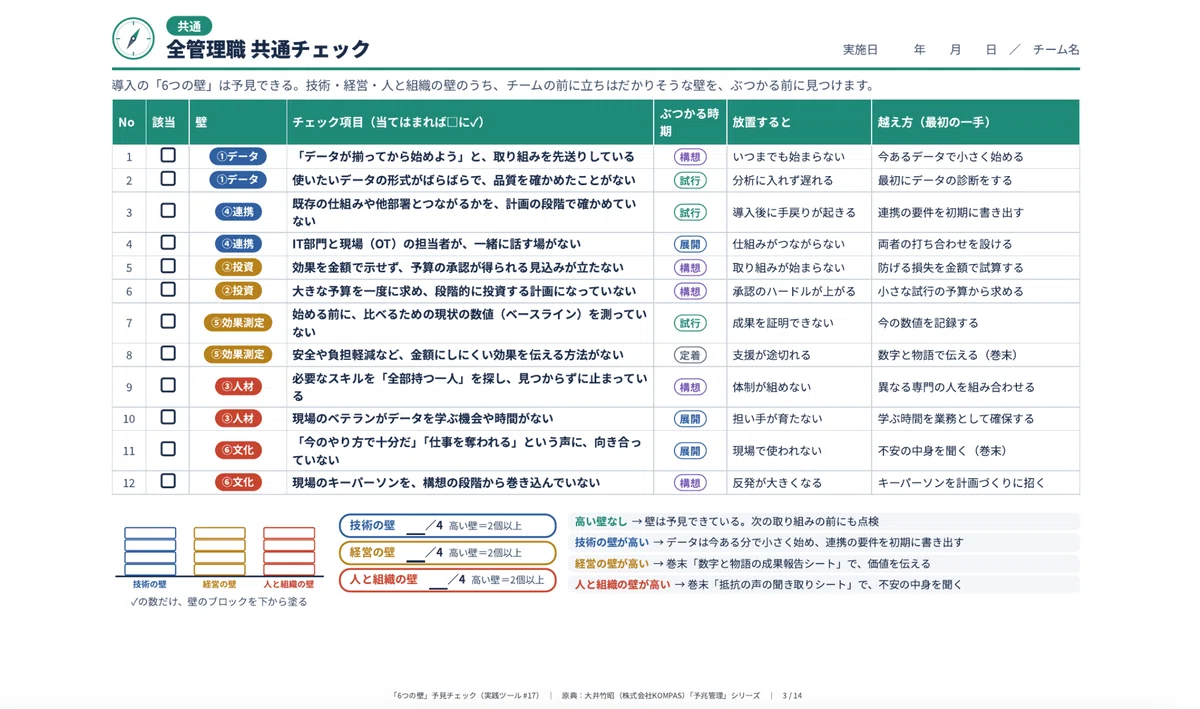Click the 経営の壁 score field with /4
1200x709 pixels.
point(447,553)
